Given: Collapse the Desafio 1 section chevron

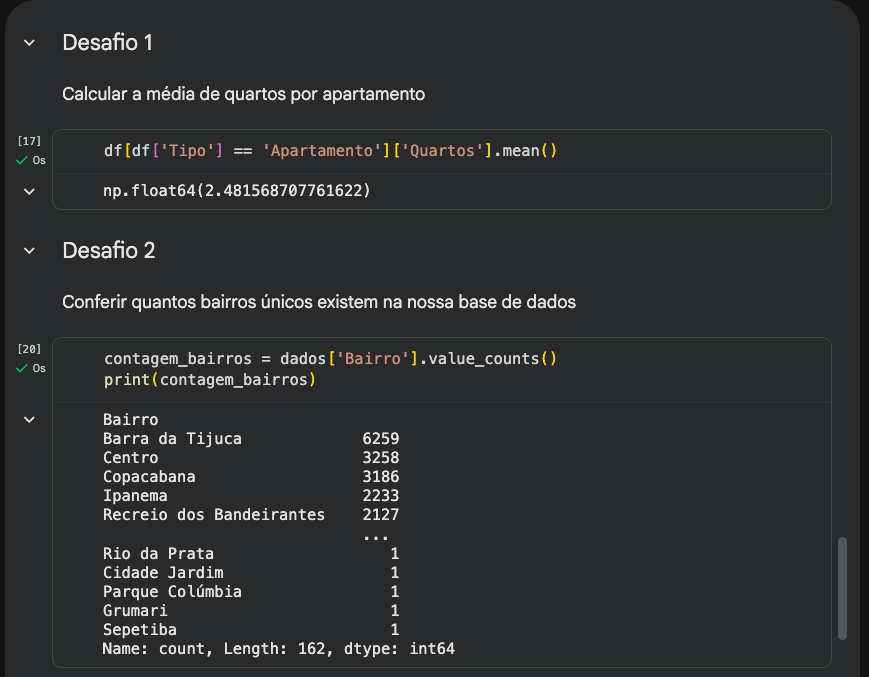Looking at the screenshot, I should click(x=29, y=43).
